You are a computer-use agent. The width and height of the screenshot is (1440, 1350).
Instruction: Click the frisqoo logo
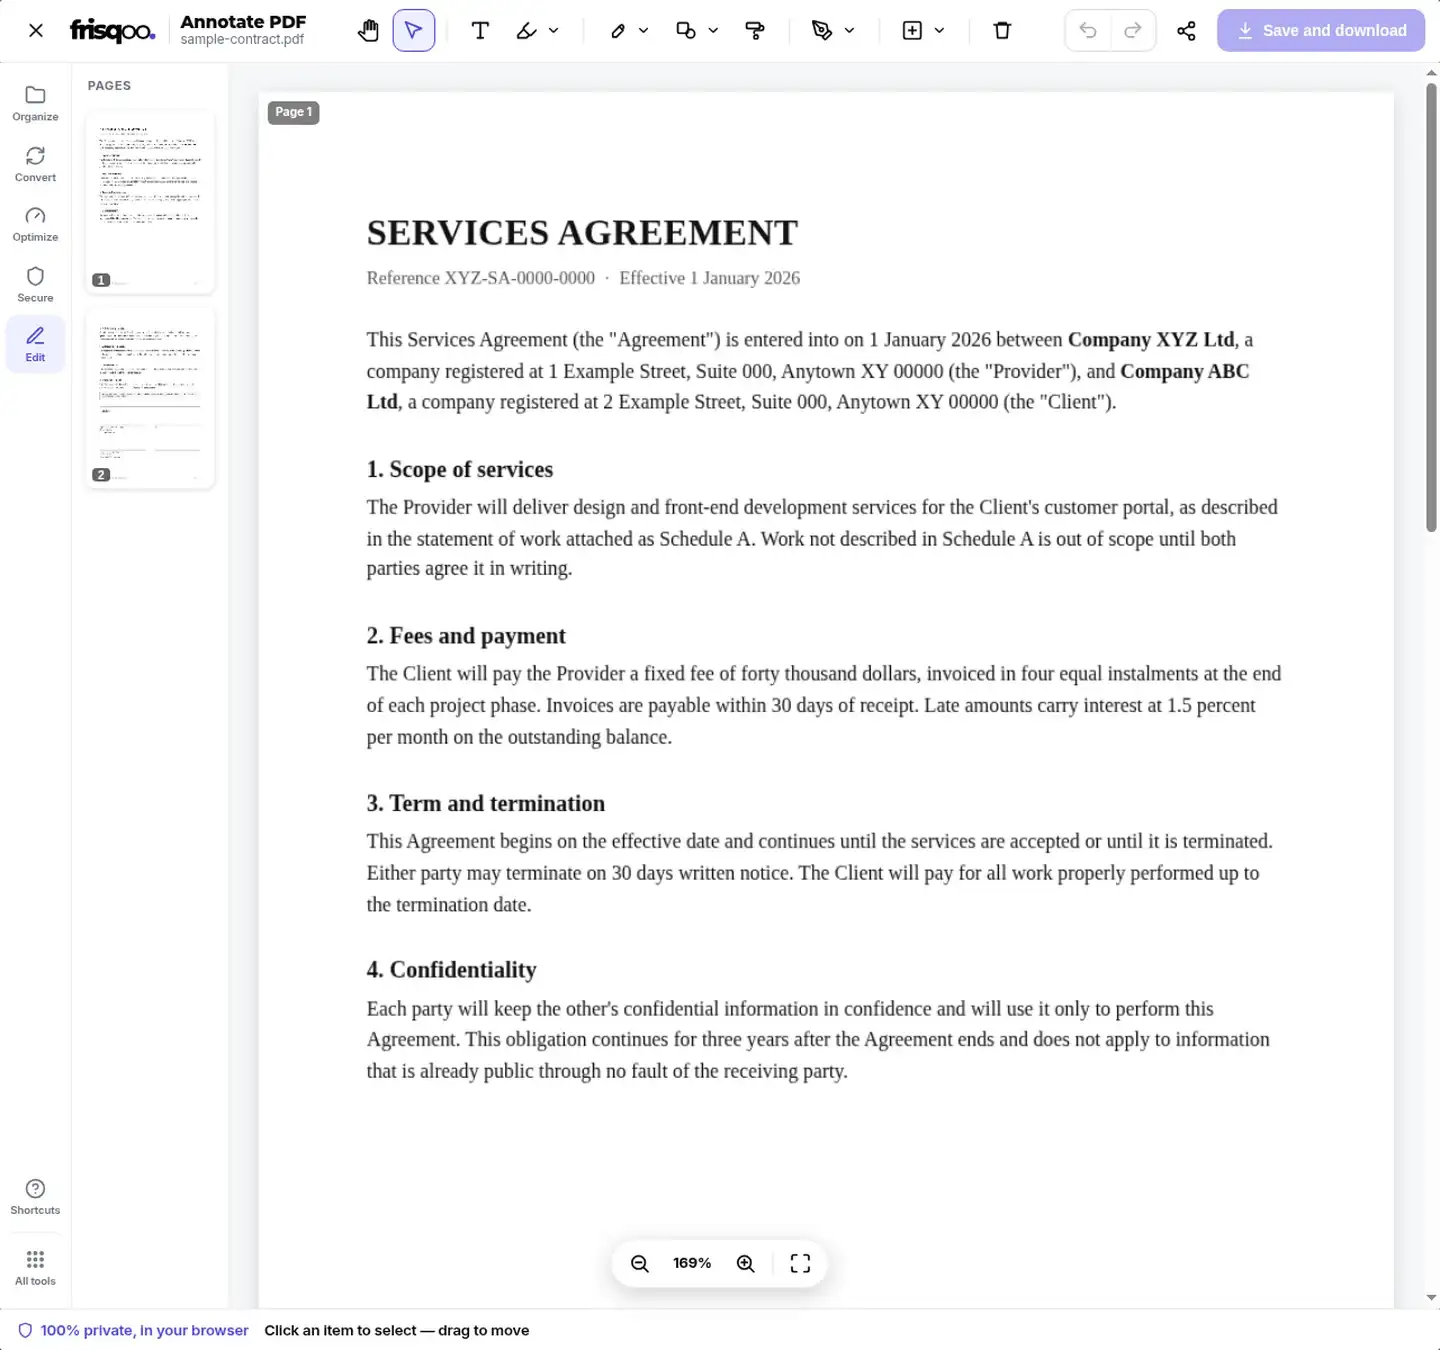[113, 31]
